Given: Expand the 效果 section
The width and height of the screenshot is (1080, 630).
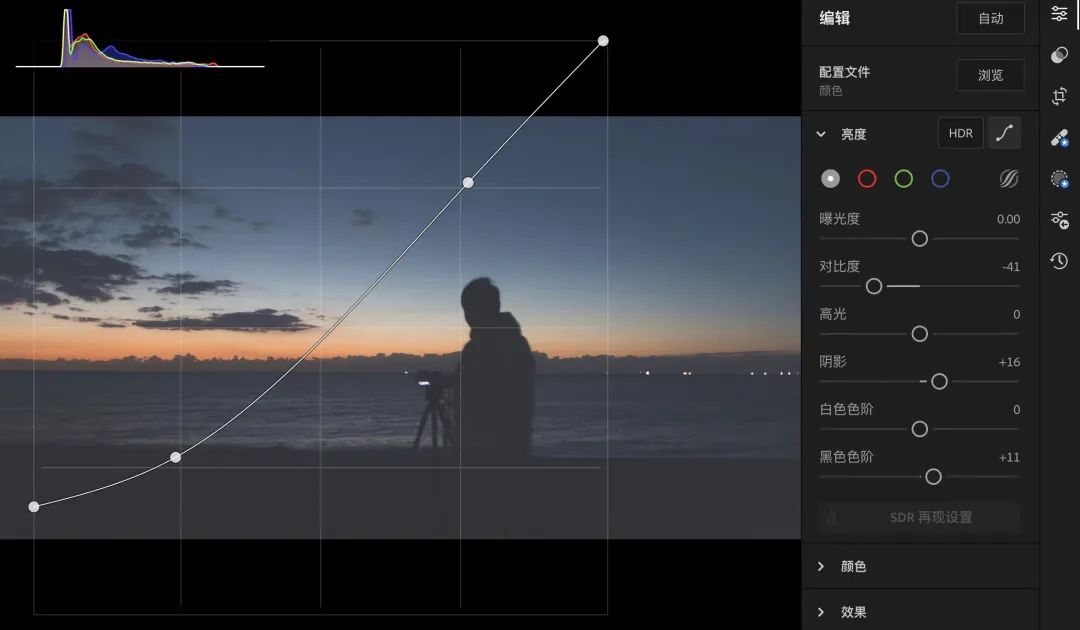Looking at the screenshot, I should (x=821, y=612).
